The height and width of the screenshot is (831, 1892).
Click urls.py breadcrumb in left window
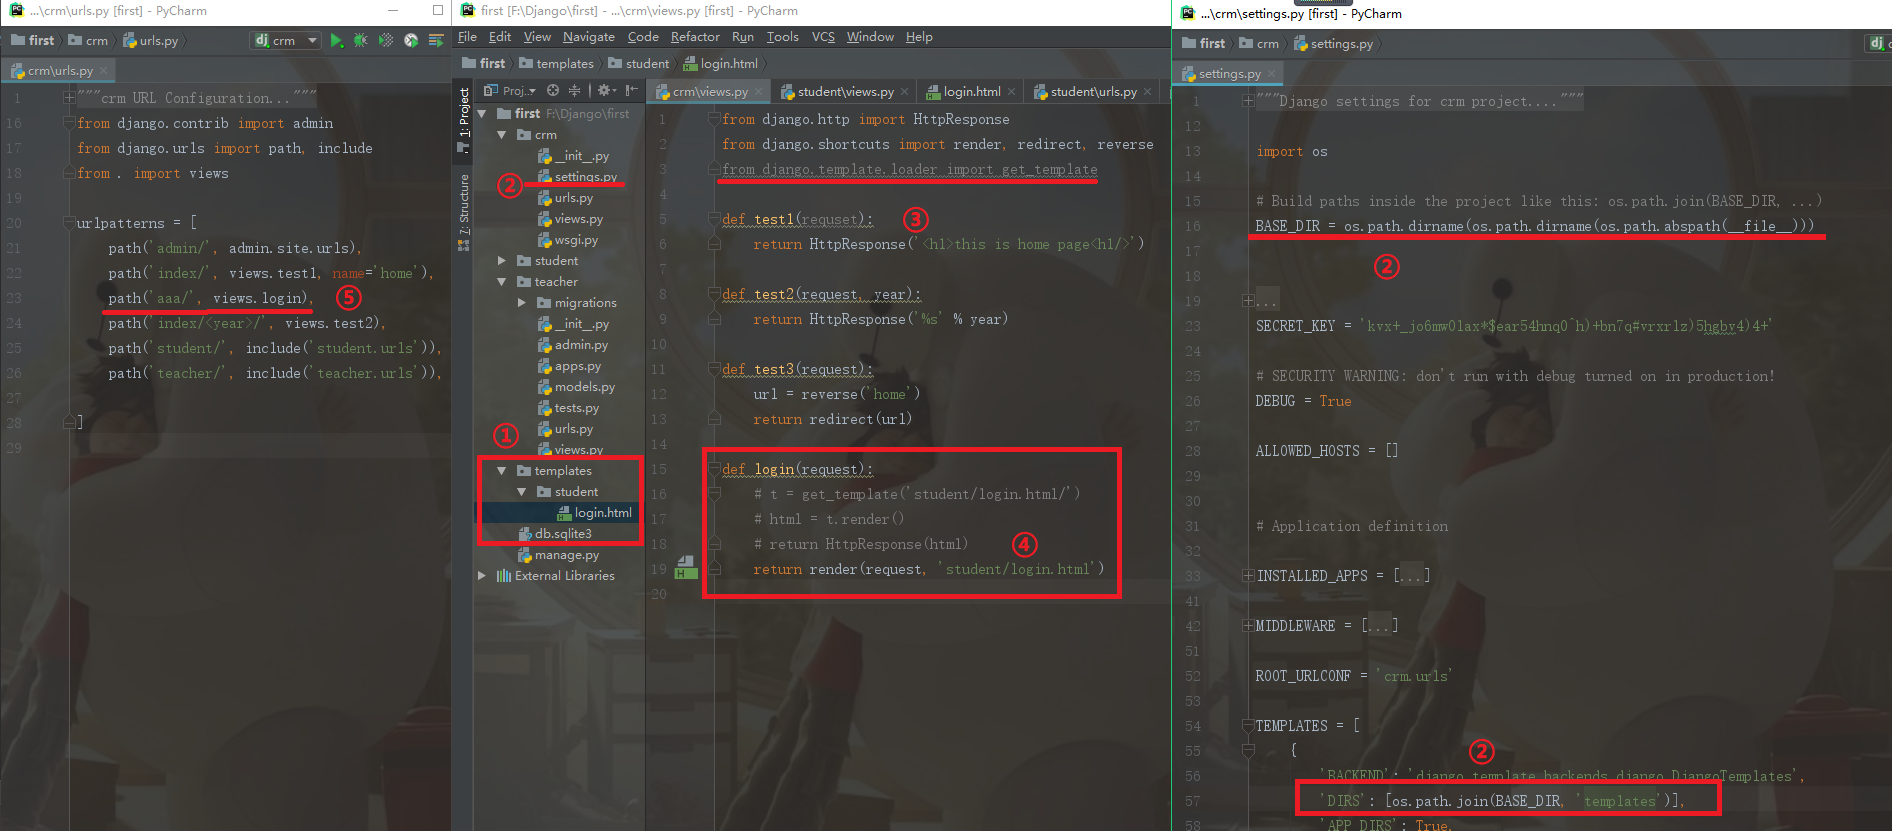click(151, 41)
